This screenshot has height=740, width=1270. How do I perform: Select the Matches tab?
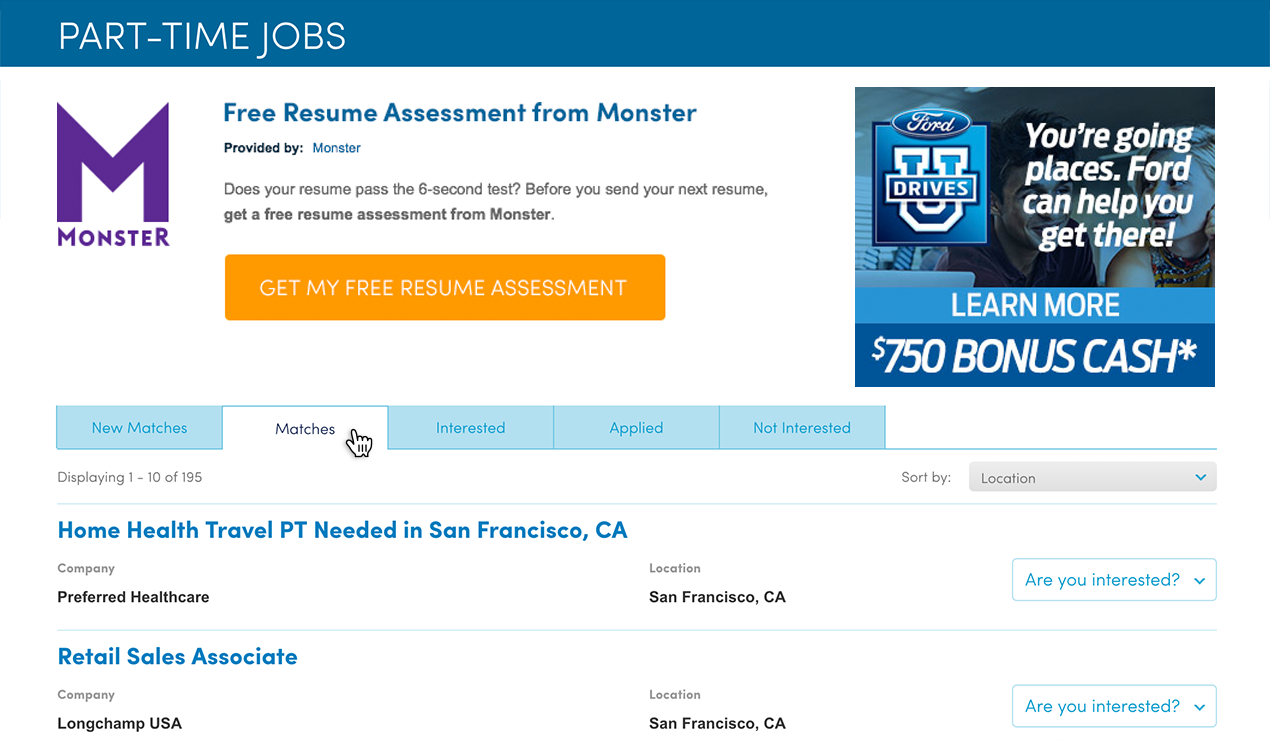pyautogui.click(x=305, y=428)
